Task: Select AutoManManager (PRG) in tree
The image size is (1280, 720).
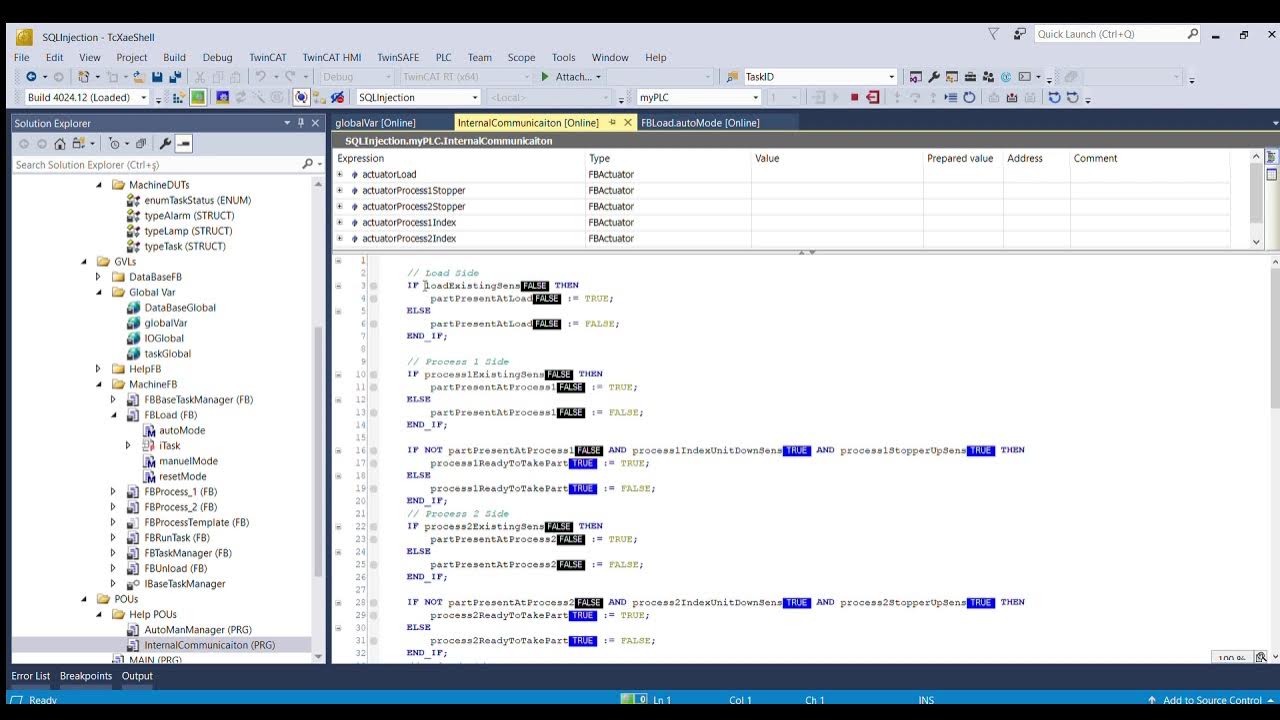Action: click(x=198, y=630)
